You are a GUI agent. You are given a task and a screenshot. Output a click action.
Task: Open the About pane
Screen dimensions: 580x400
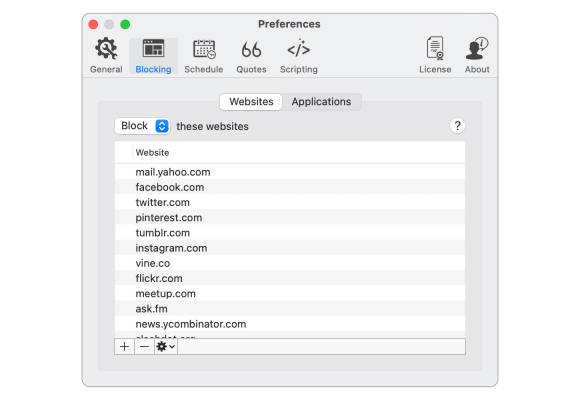(477, 56)
